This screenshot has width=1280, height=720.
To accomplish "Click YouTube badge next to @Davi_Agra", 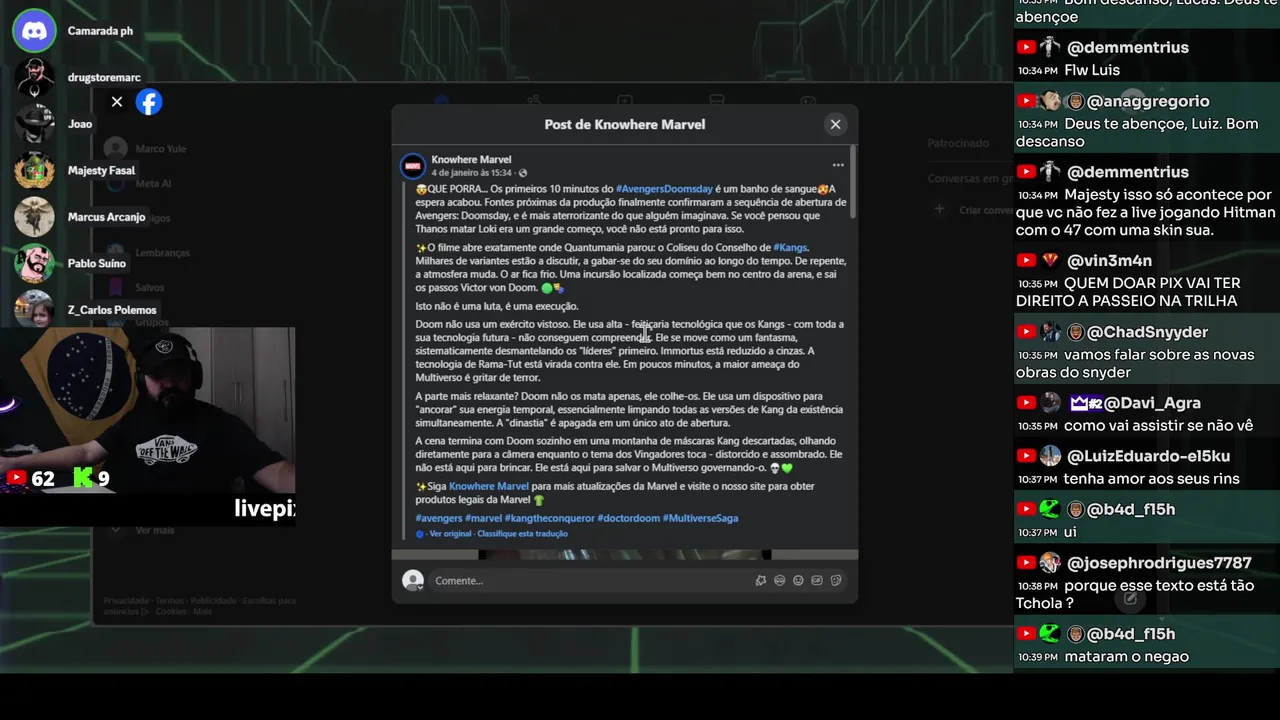I will pos(1026,403).
